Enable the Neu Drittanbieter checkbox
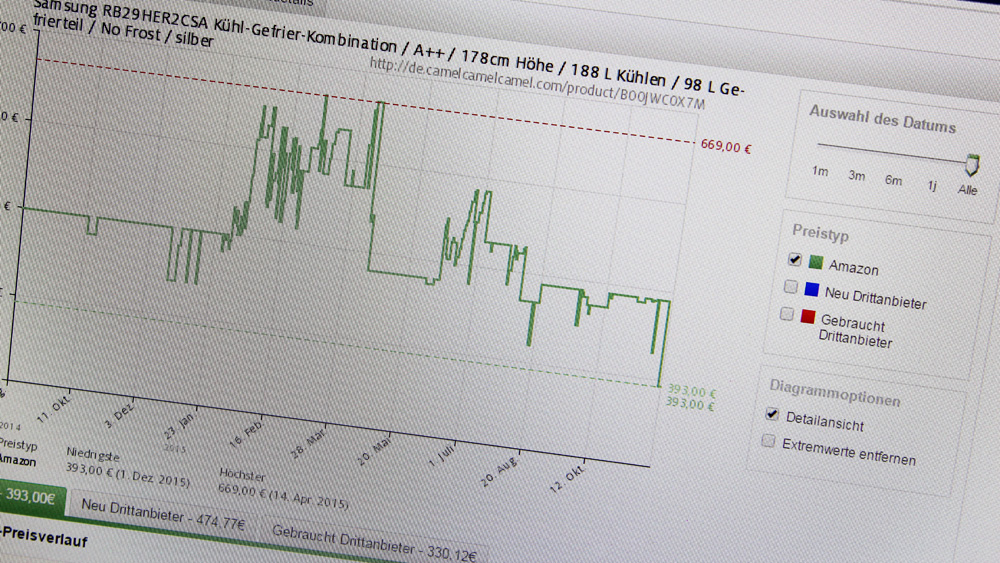This screenshot has height=563, width=1000. pyautogui.click(x=791, y=288)
